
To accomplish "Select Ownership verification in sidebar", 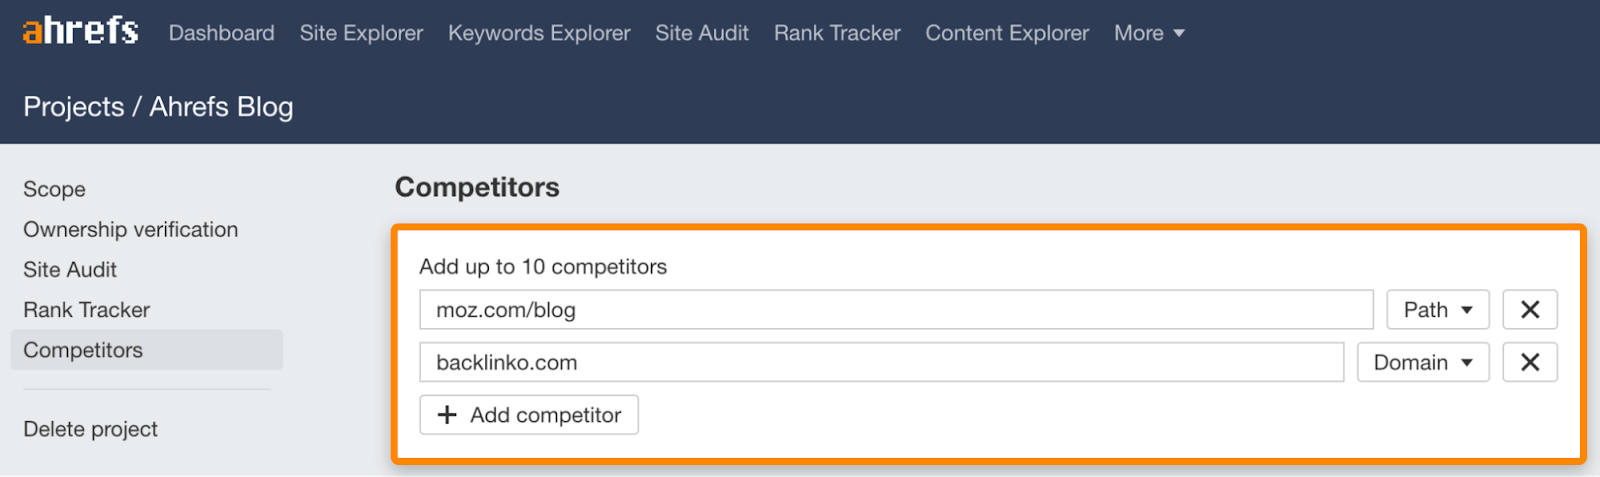I will 130,230.
